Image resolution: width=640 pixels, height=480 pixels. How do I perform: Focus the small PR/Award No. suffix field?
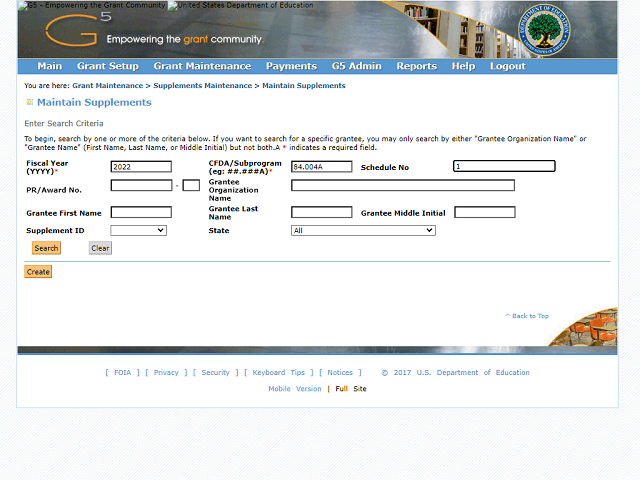191,185
